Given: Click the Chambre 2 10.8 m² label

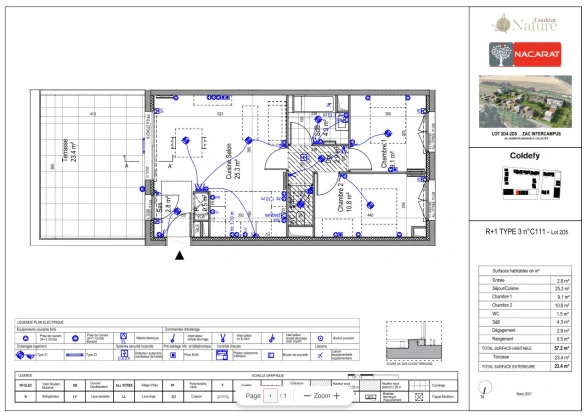Looking at the screenshot, I should (x=344, y=198).
